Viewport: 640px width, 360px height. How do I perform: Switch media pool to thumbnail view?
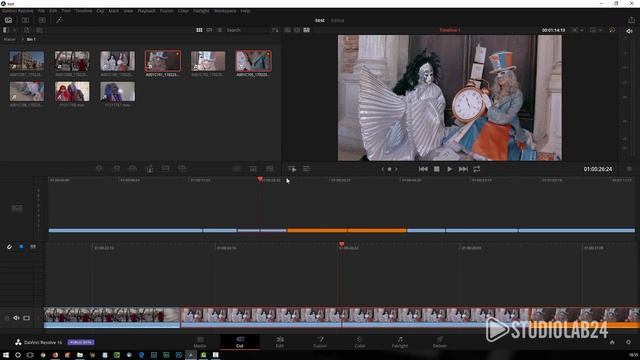point(199,30)
